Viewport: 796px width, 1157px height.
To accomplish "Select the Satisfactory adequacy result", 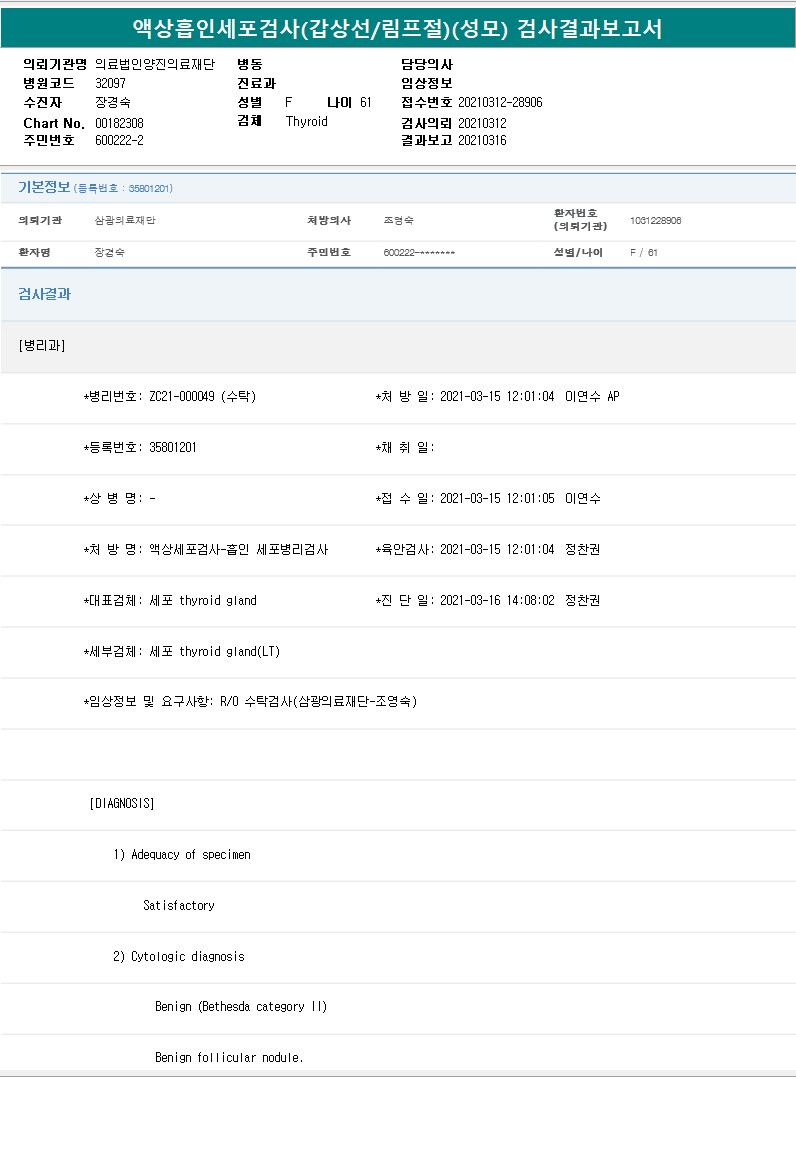I will pyautogui.click(x=178, y=906).
